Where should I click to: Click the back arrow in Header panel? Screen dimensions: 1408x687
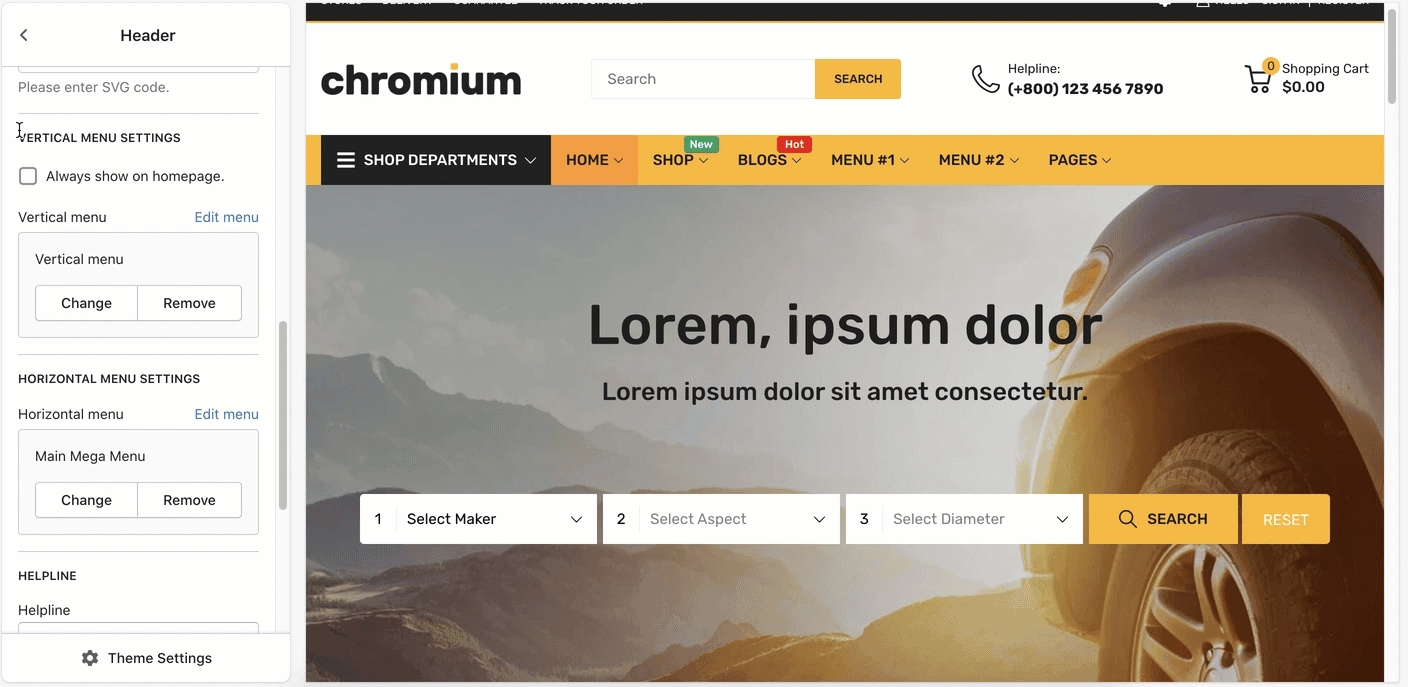click(x=24, y=35)
